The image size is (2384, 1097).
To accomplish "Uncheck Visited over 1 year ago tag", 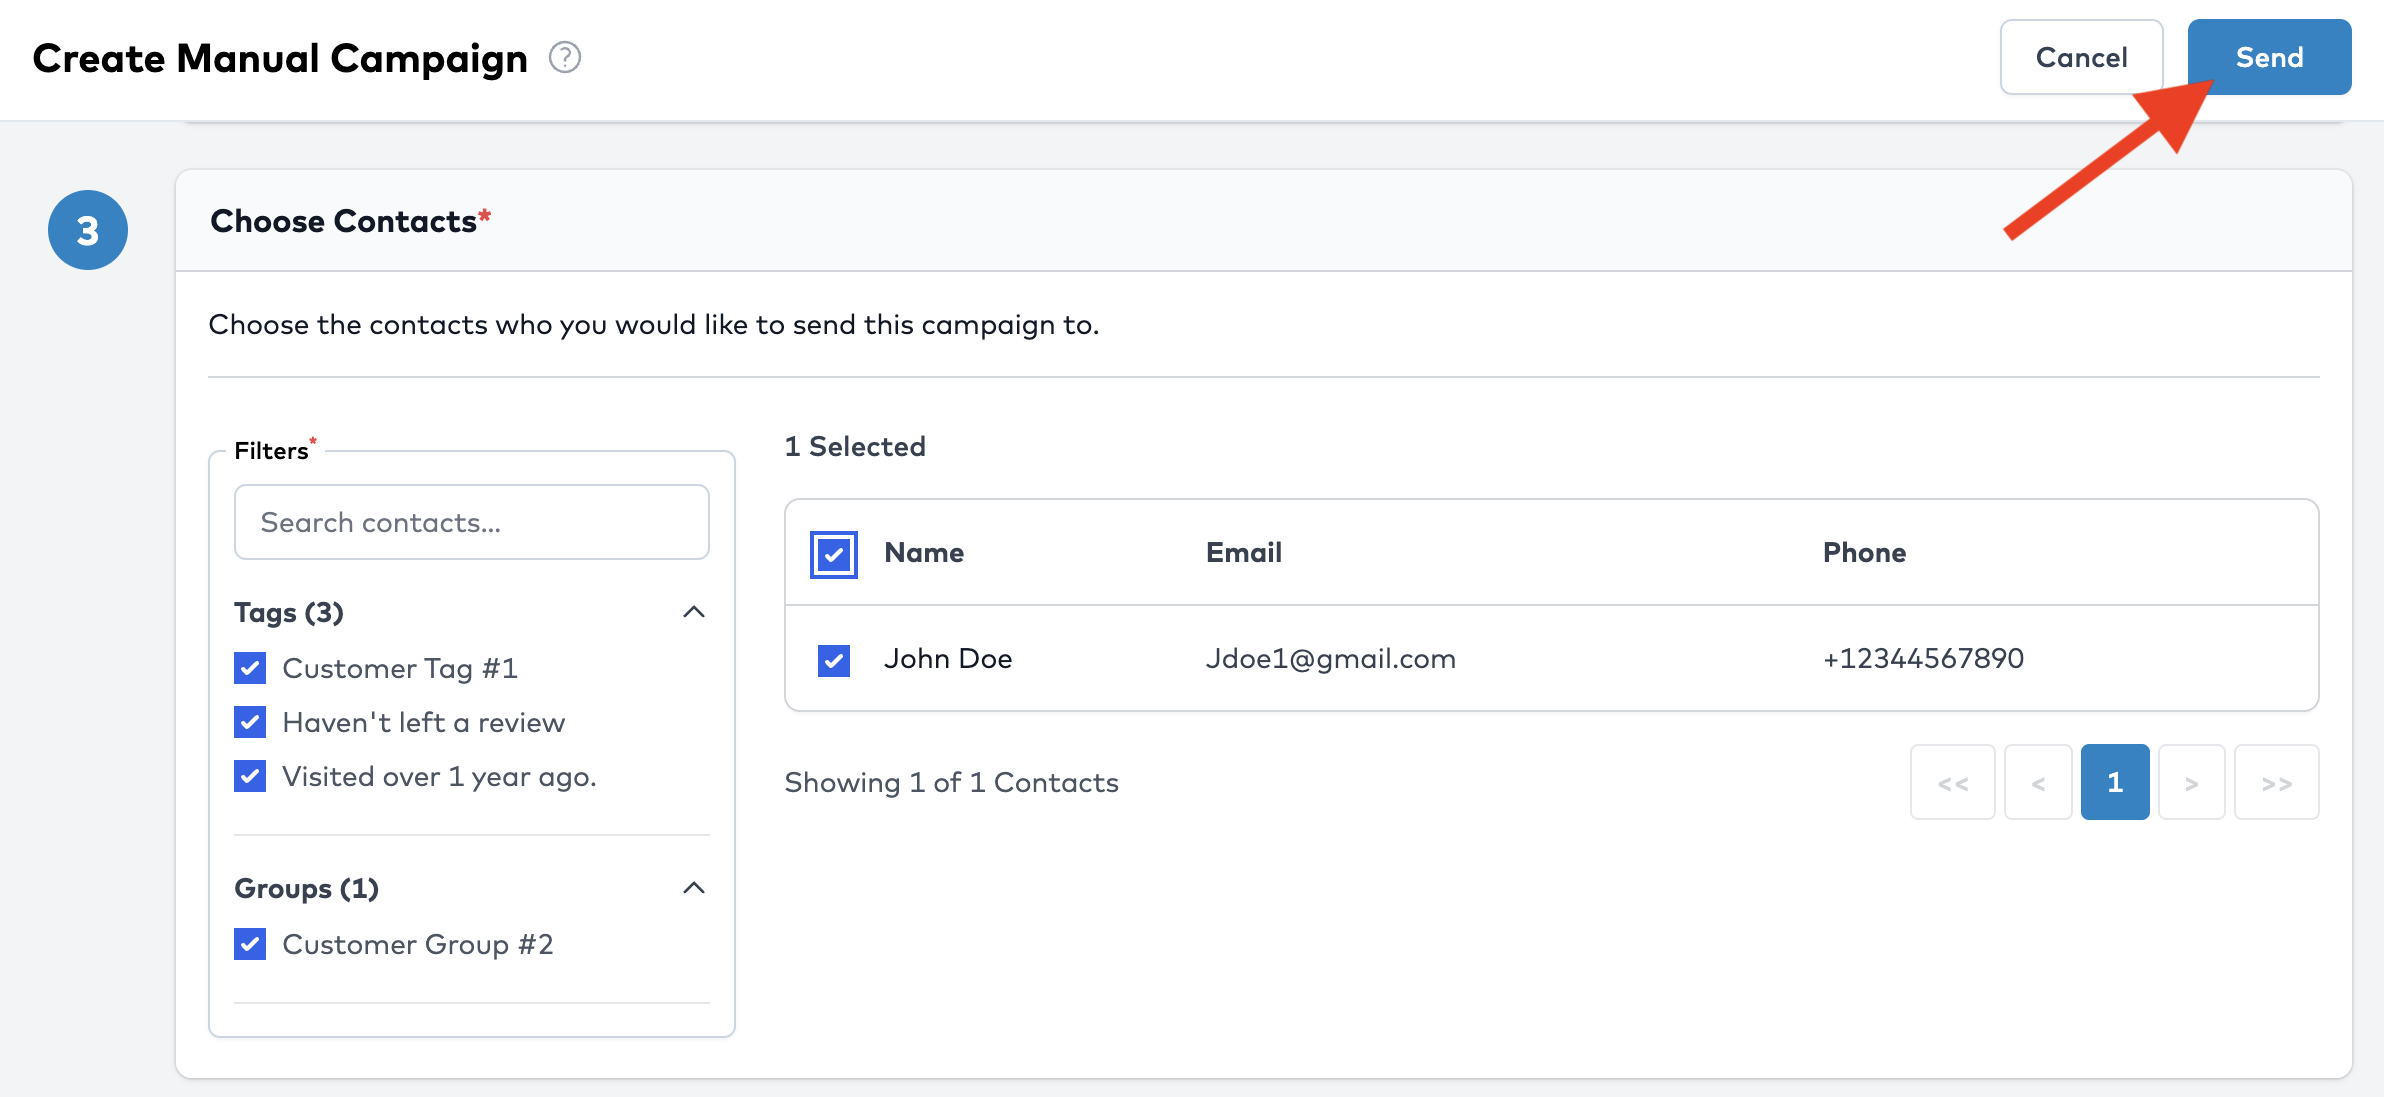I will pos(250,776).
